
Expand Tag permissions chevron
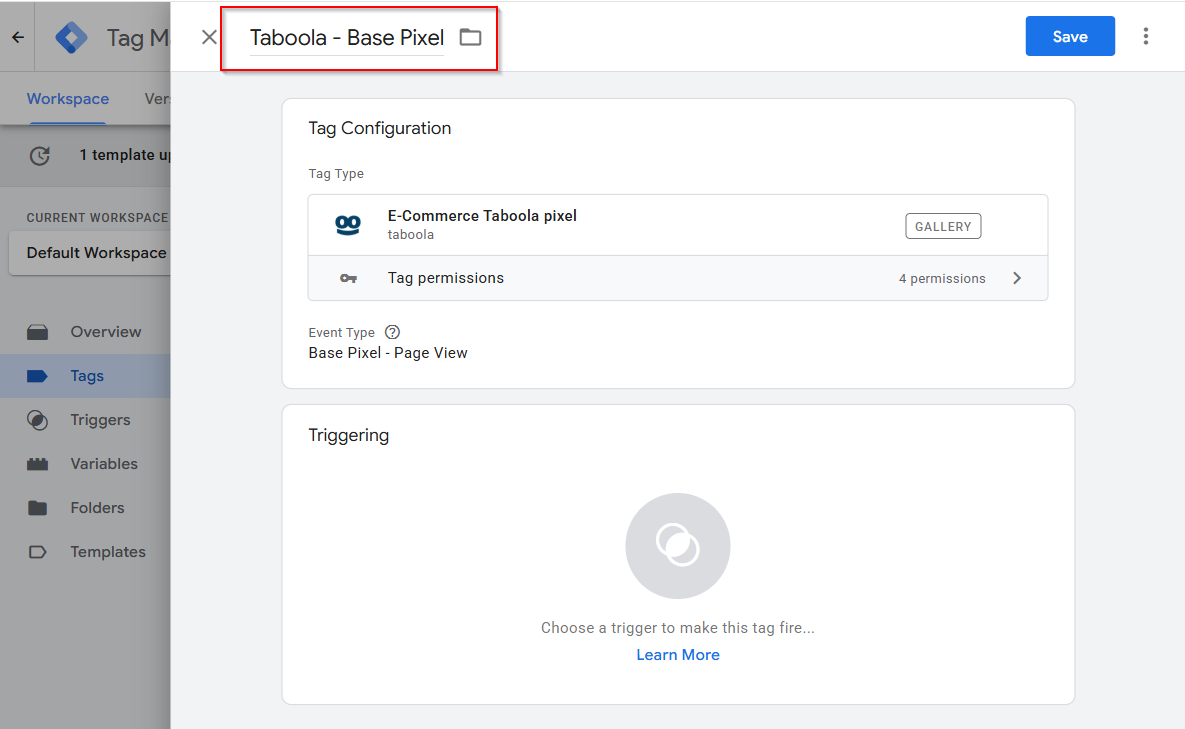(1017, 278)
